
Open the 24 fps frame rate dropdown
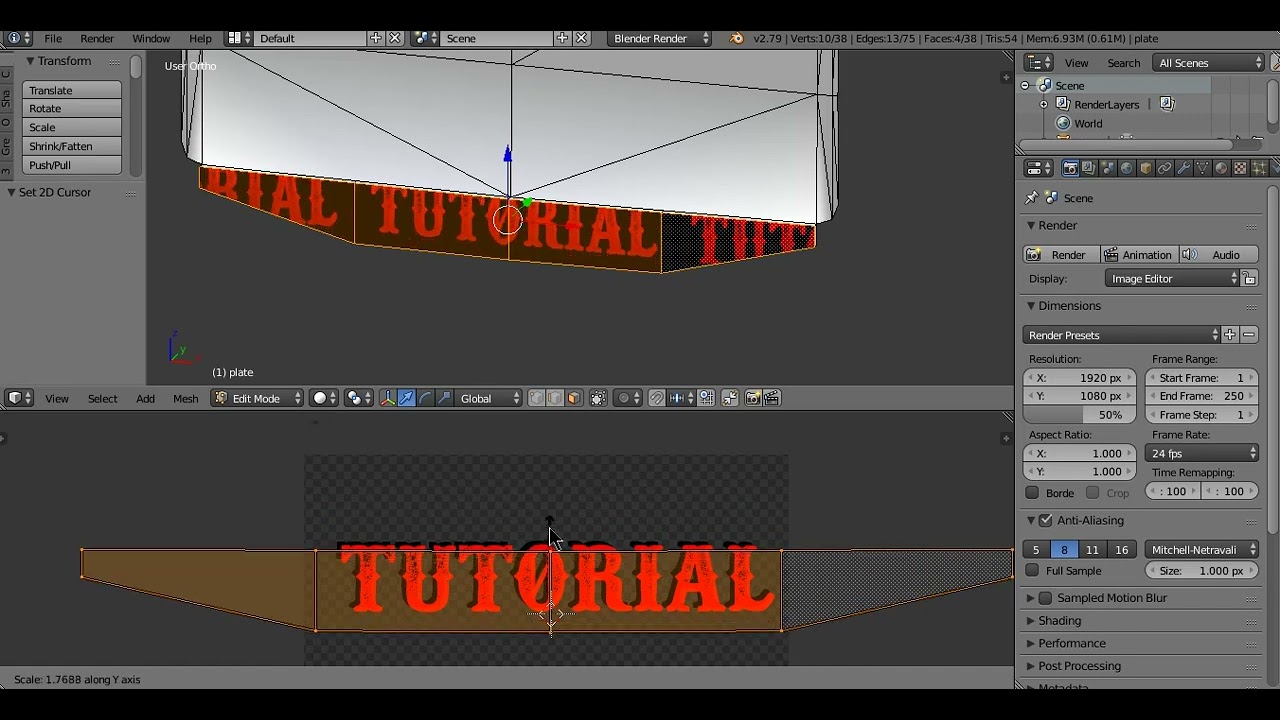(x=1201, y=454)
